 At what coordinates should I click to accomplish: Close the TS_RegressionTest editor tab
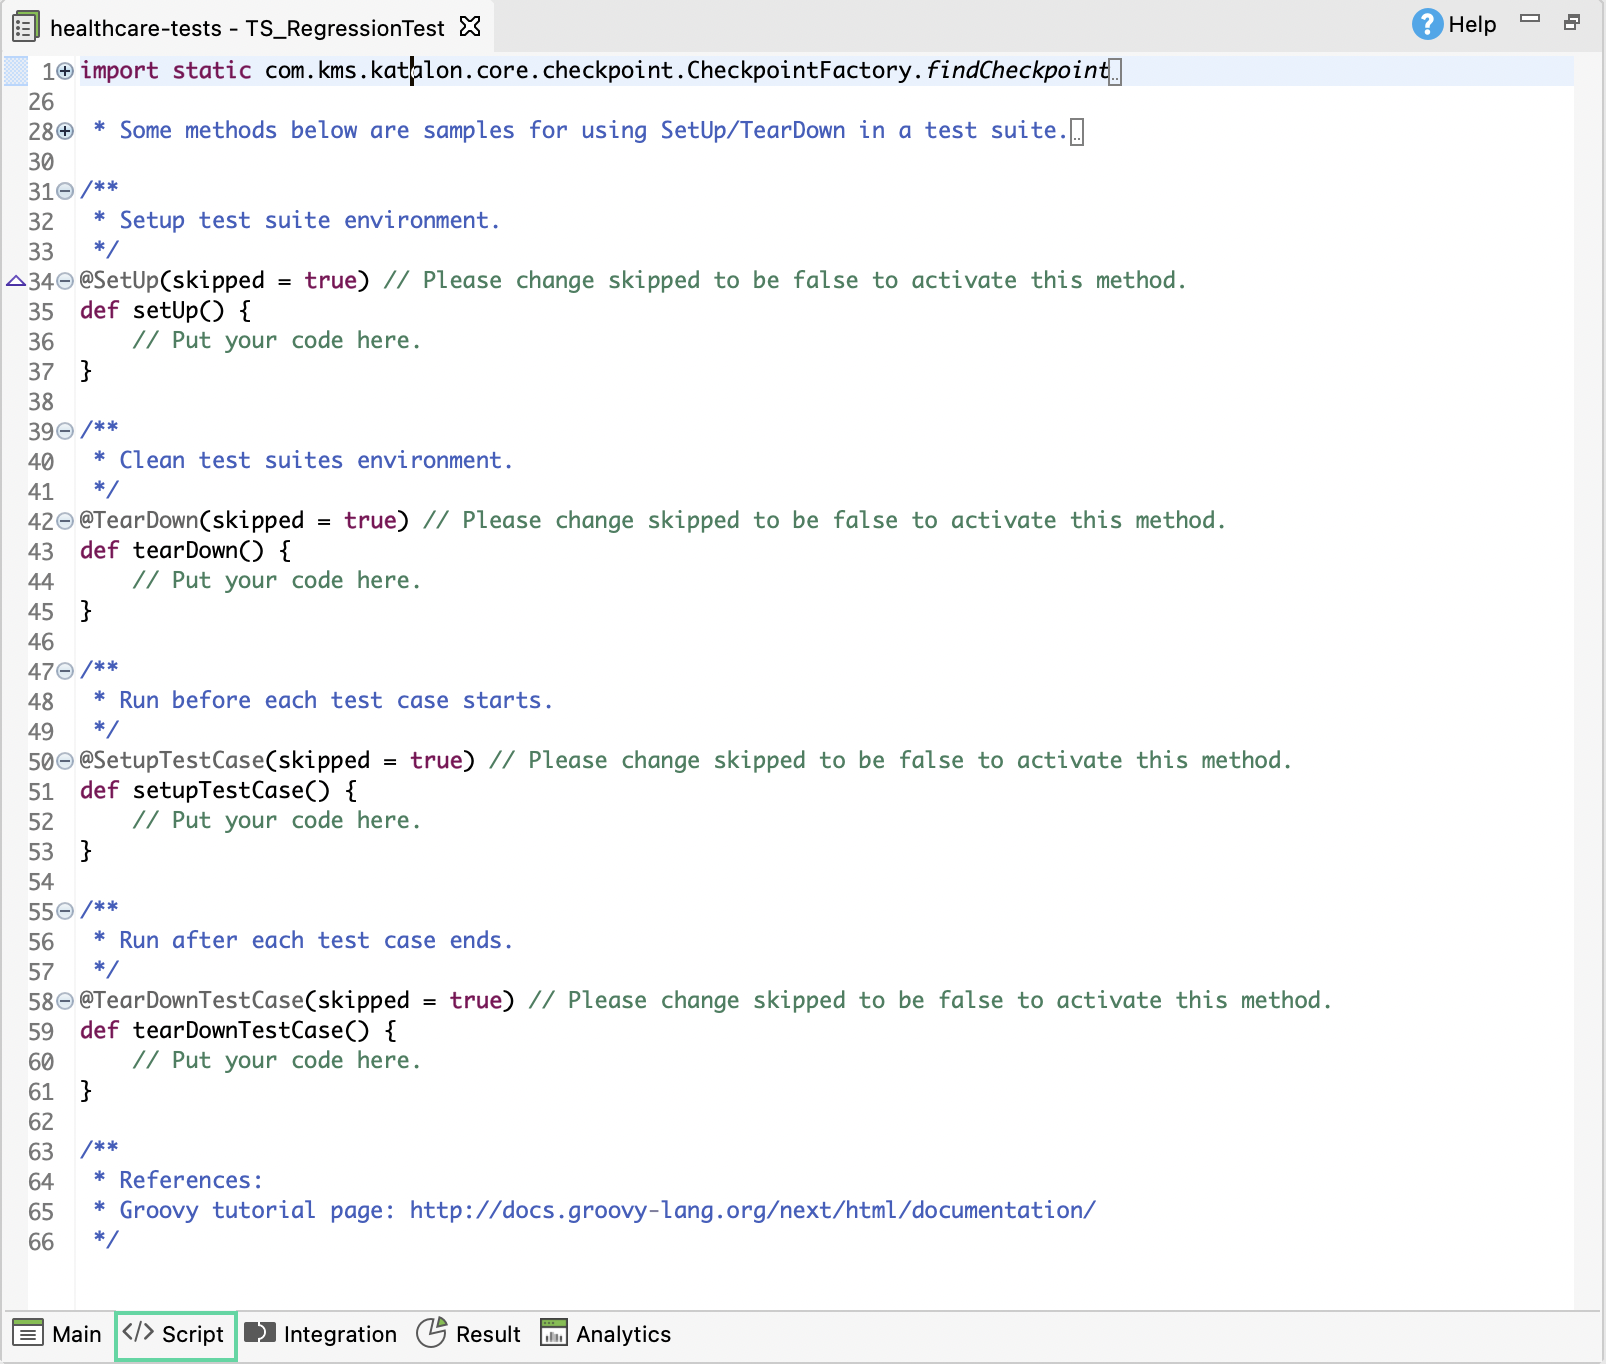(x=470, y=27)
